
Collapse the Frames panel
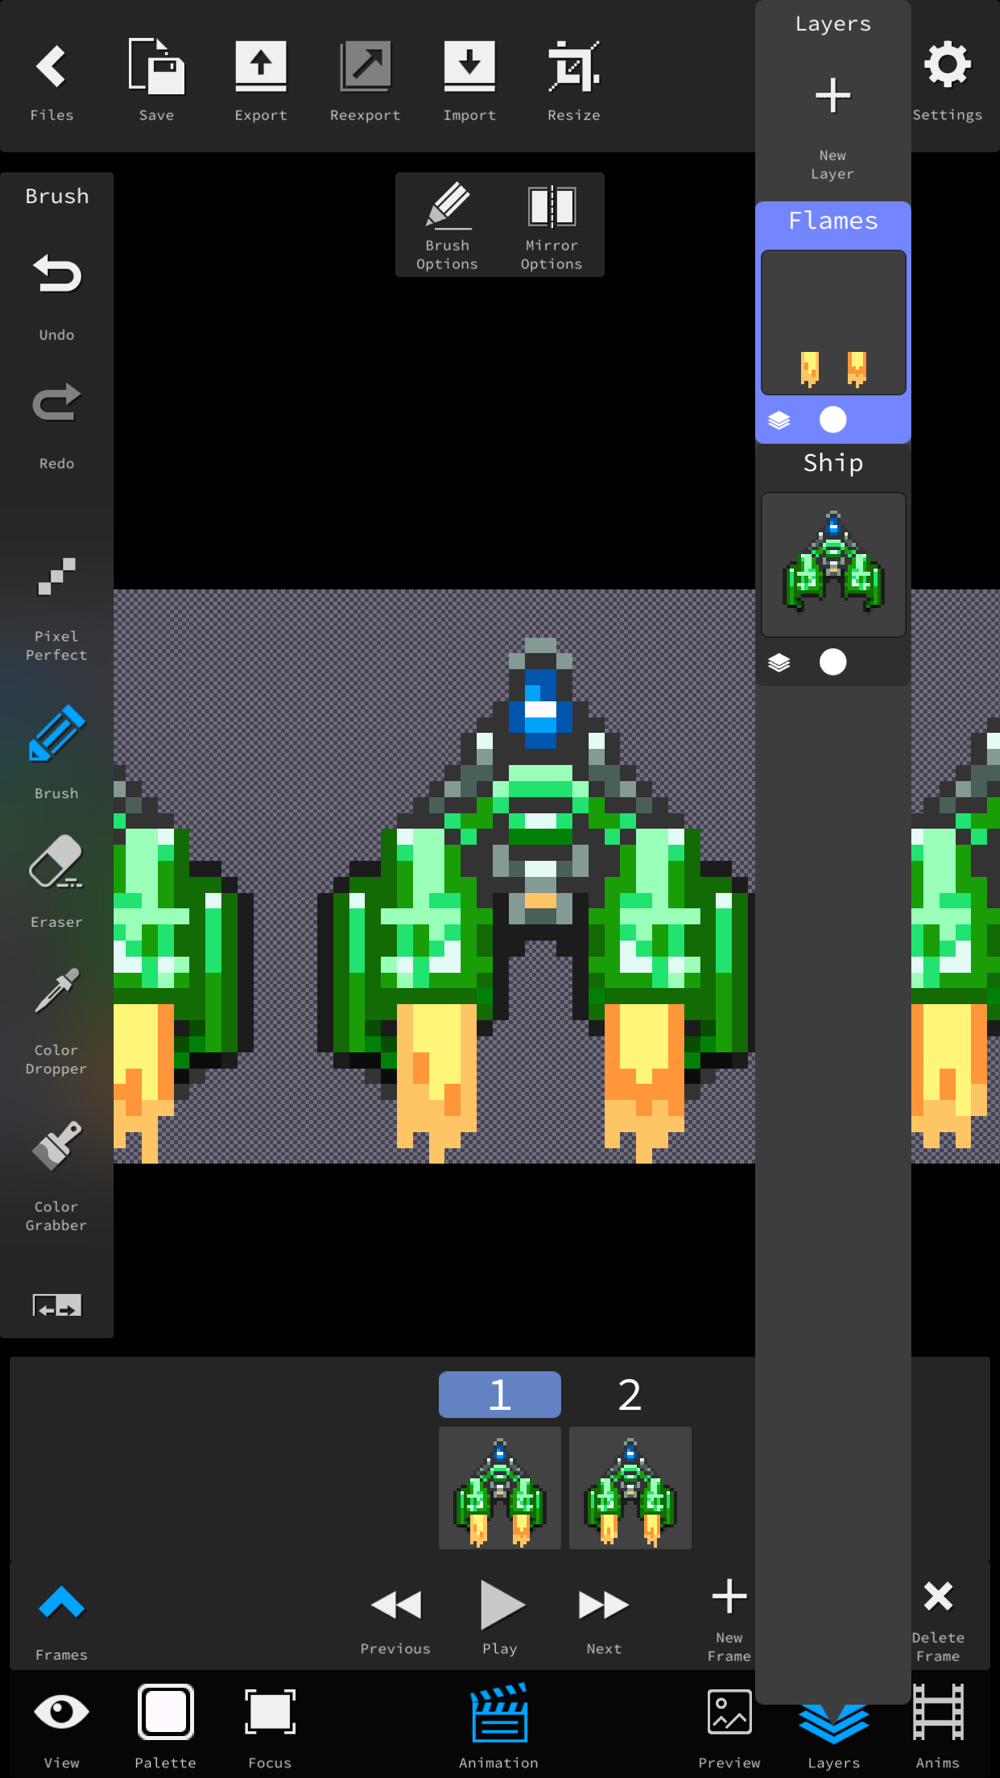pyautogui.click(x=61, y=1622)
